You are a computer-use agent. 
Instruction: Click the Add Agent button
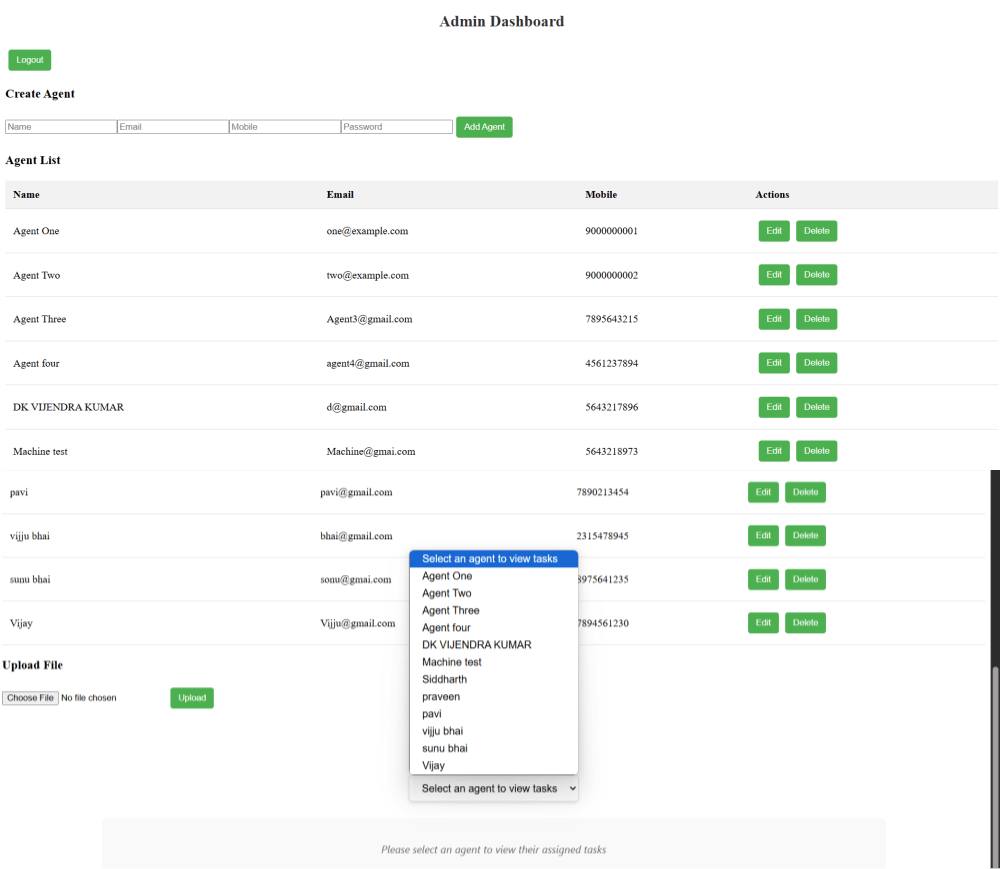[484, 127]
